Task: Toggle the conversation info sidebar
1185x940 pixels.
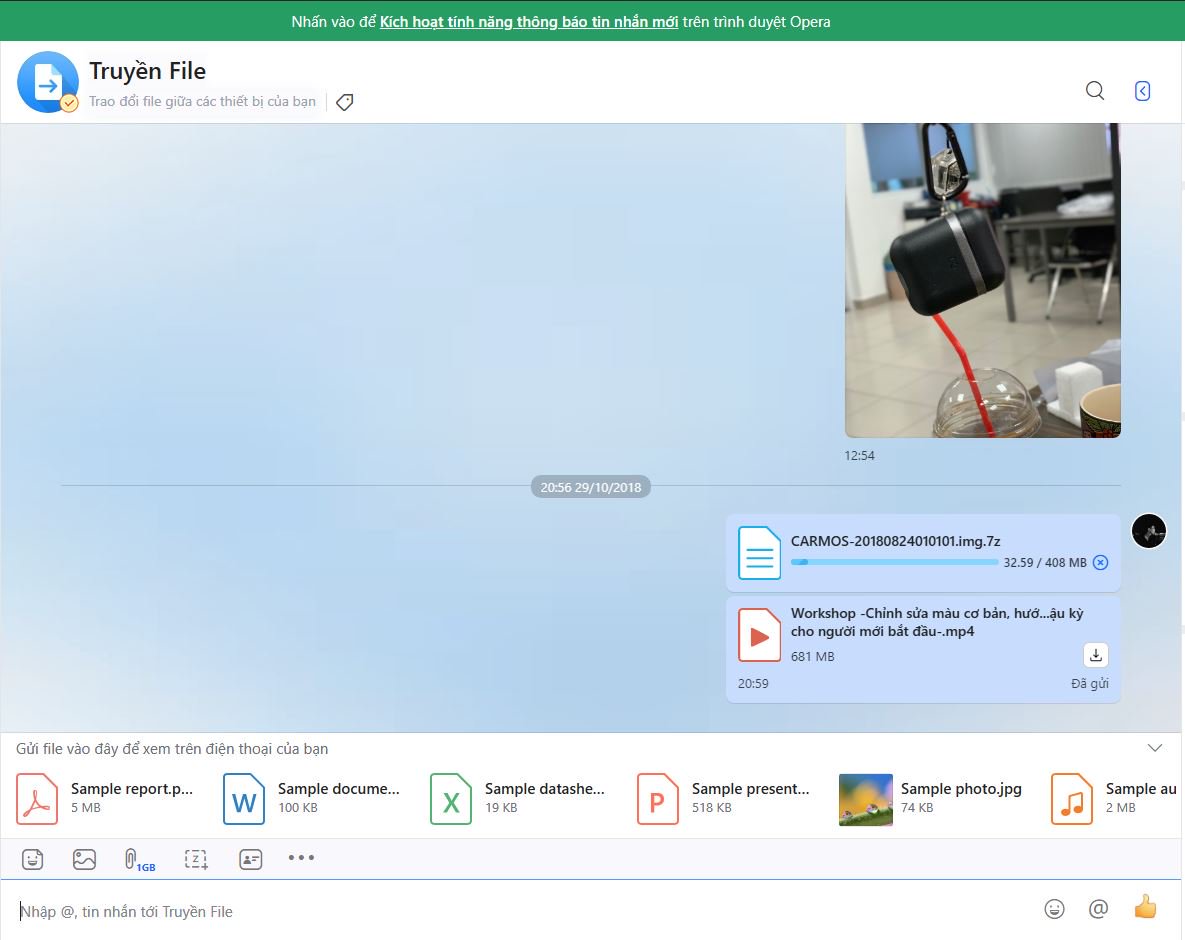Action: pos(1142,90)
